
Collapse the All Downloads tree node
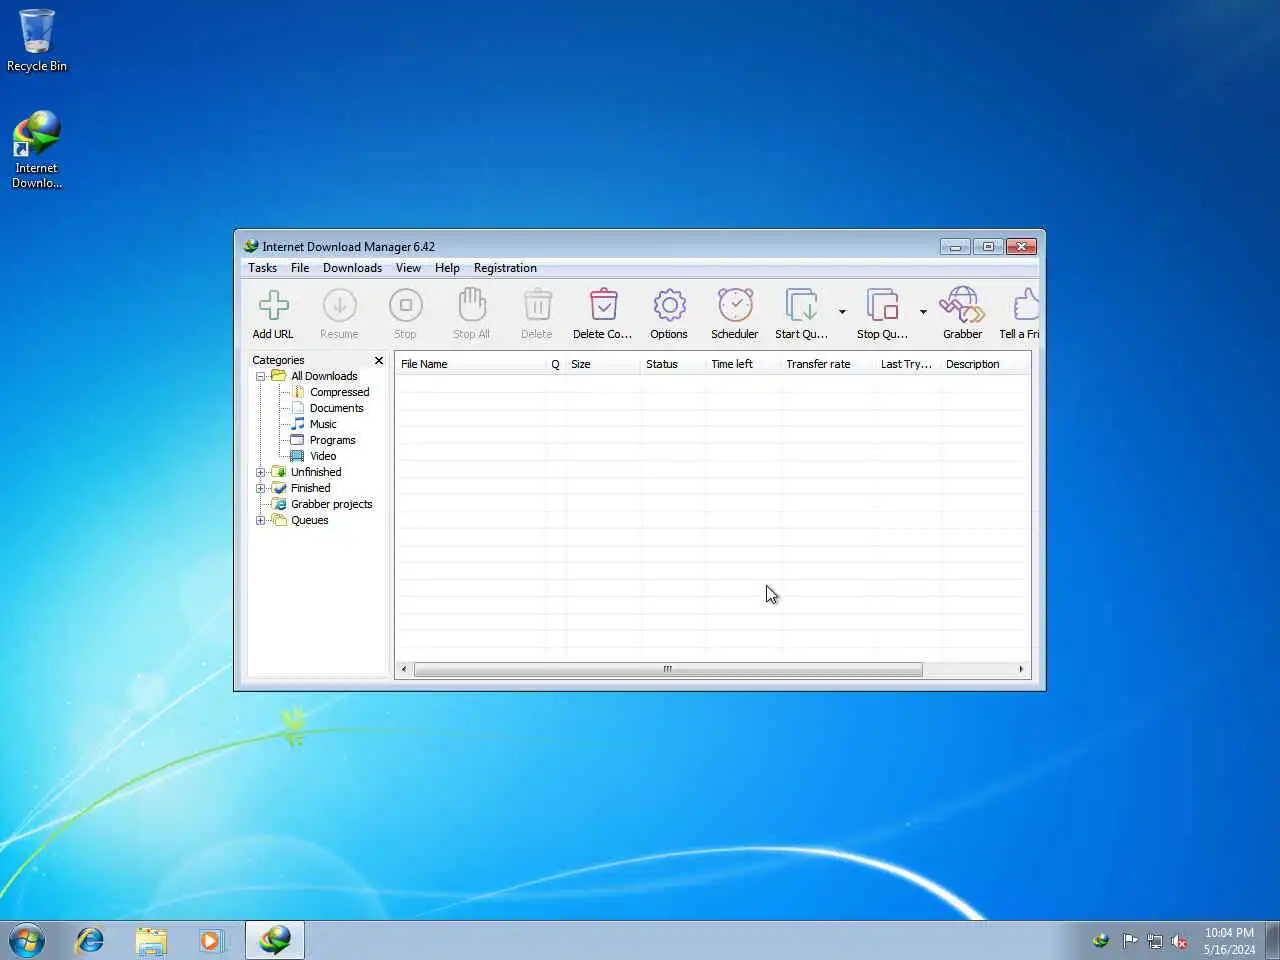click(261, 376)
